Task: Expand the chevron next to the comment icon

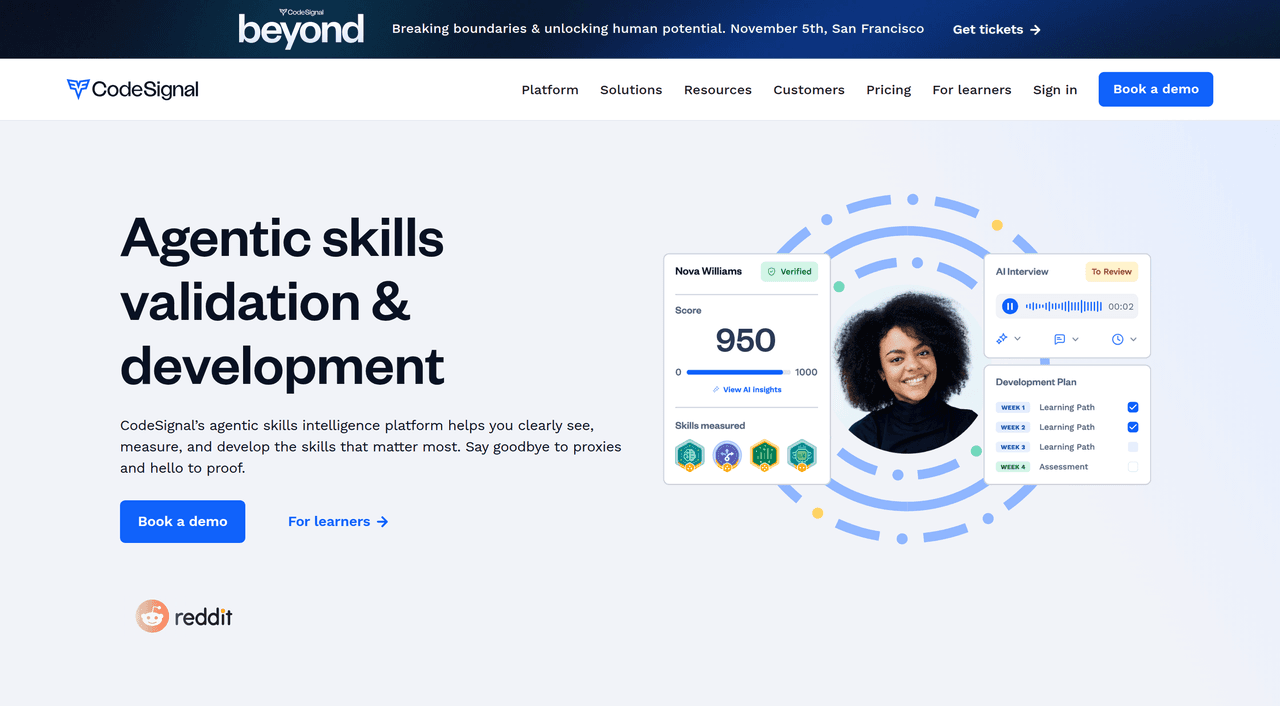Action: (x=1076, y=339)
